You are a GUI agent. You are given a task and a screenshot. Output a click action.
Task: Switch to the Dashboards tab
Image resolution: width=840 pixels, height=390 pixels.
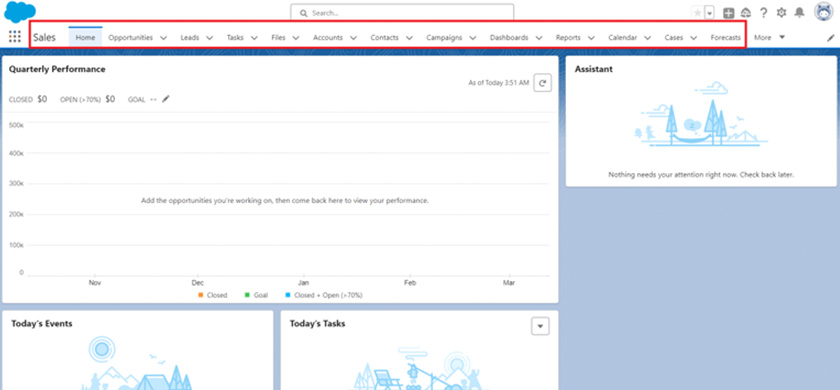click(x=509, y=38)
